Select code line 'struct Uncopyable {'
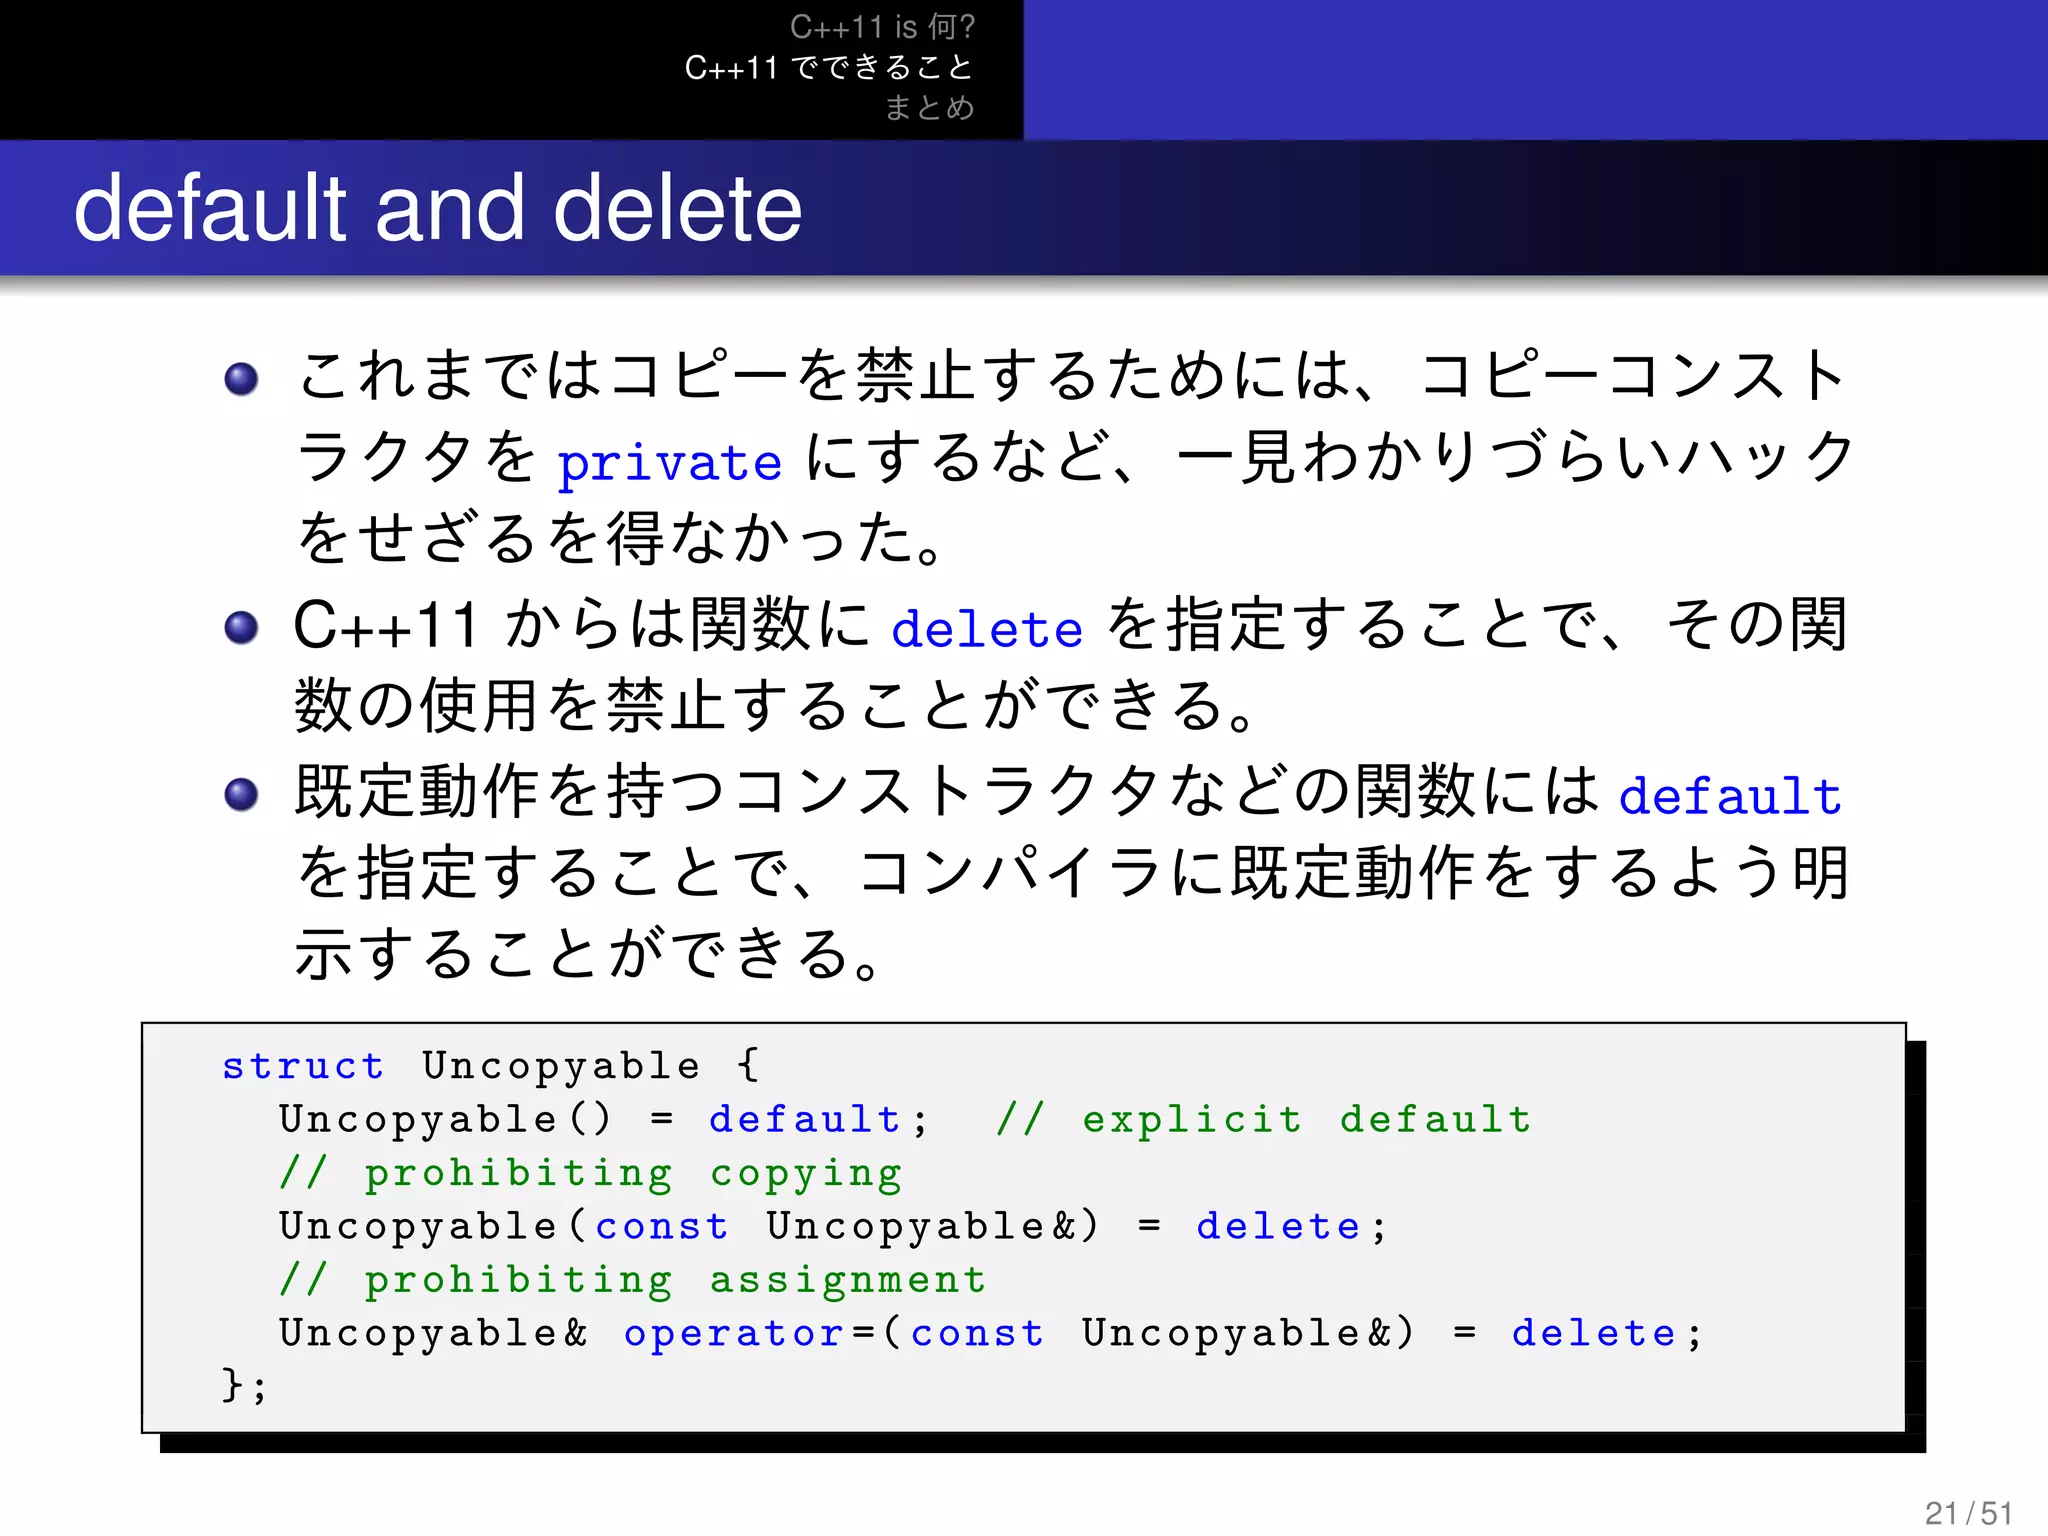 tap(490, 1067)
